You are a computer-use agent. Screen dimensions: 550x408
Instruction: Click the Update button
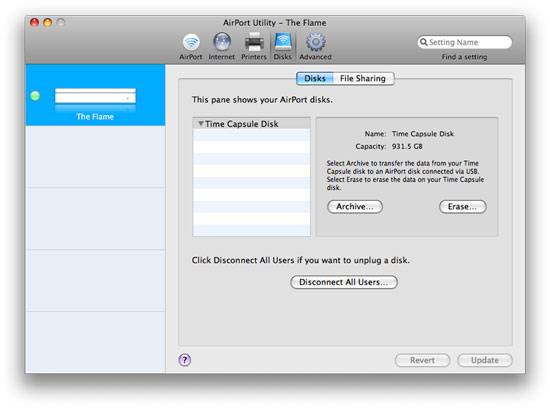coord(485,360)
